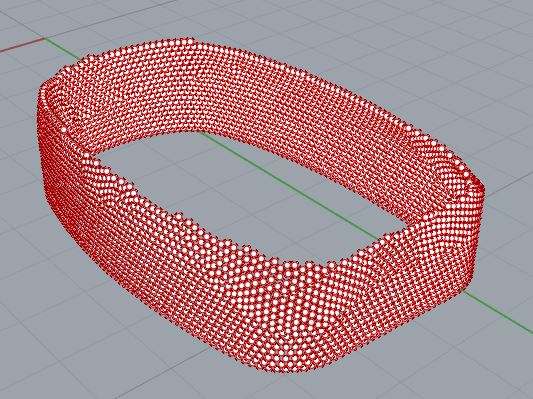533x399 pixels.
Task: Click green axis segment between red axis and ring
Action: click(63, 50)
